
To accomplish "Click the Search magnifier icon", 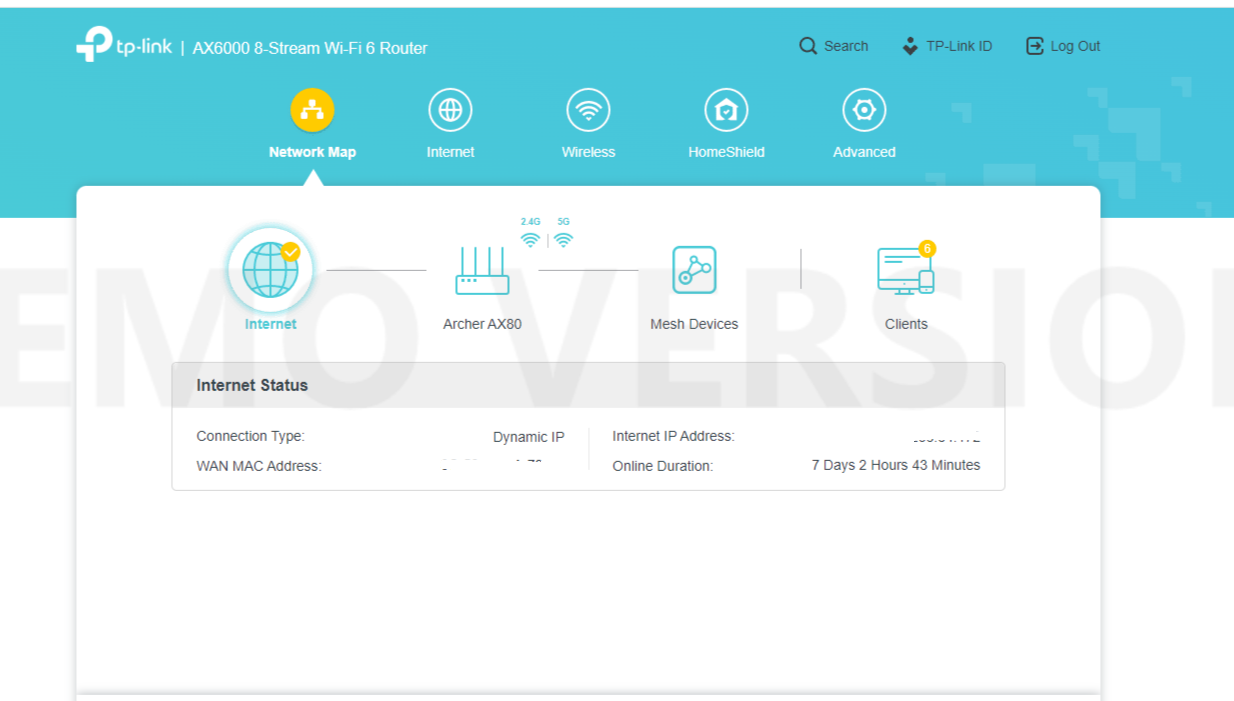I will tap(808, 46).
